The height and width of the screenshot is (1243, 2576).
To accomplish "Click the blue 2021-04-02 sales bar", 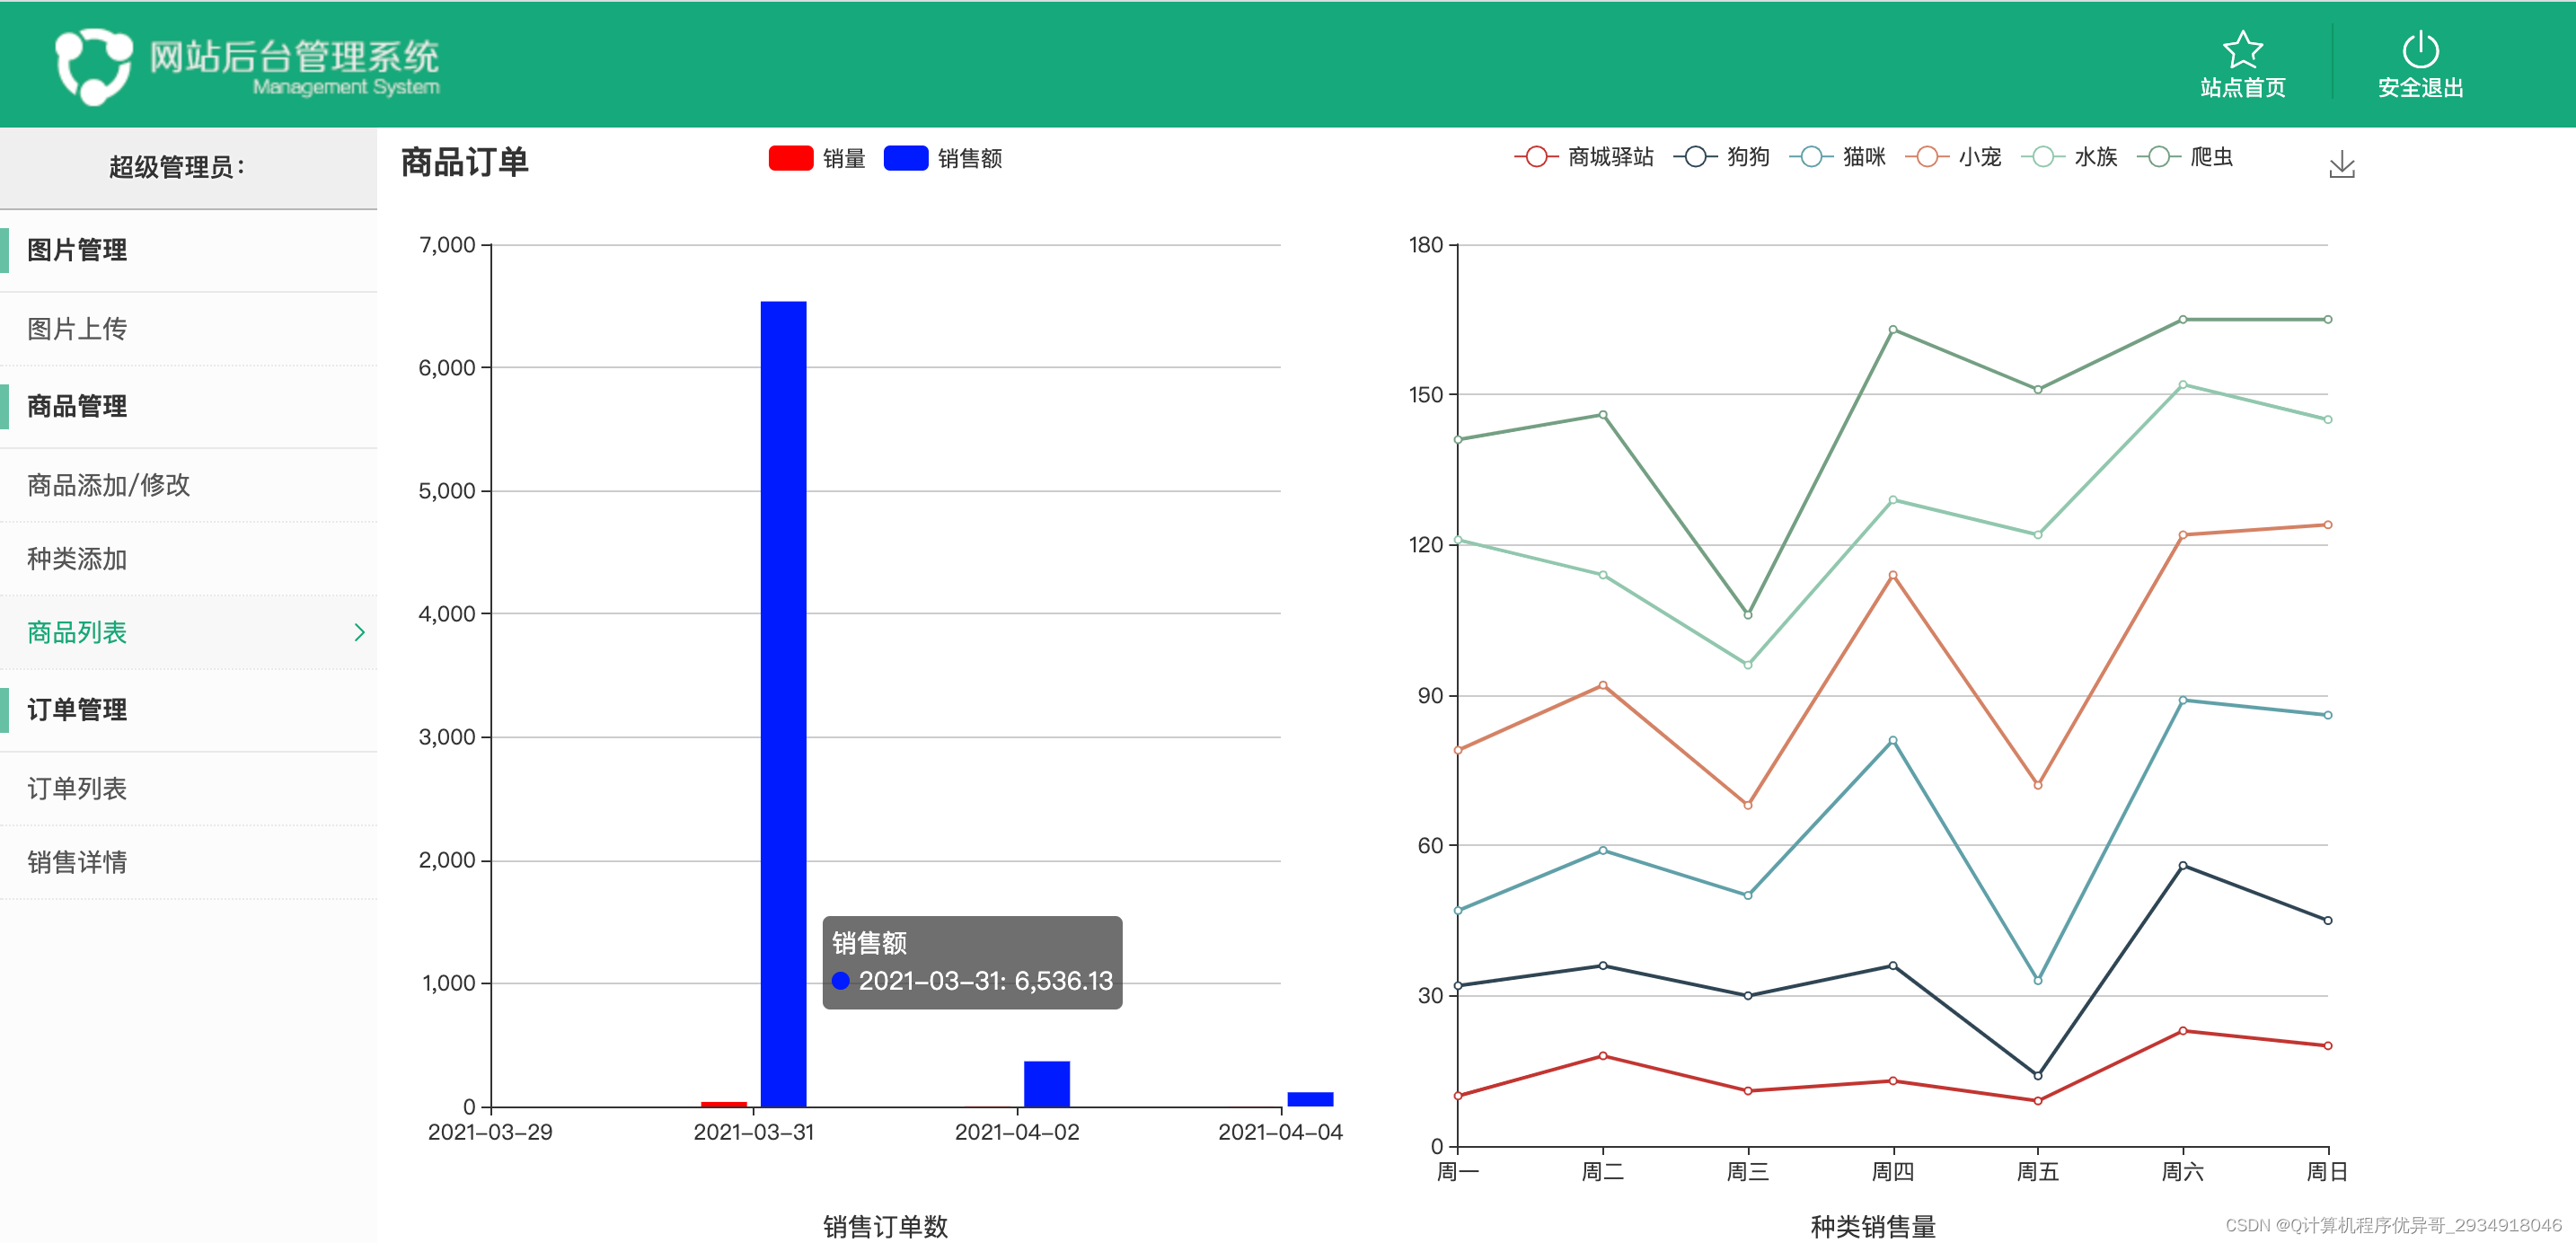I will coord(1046,1084).
